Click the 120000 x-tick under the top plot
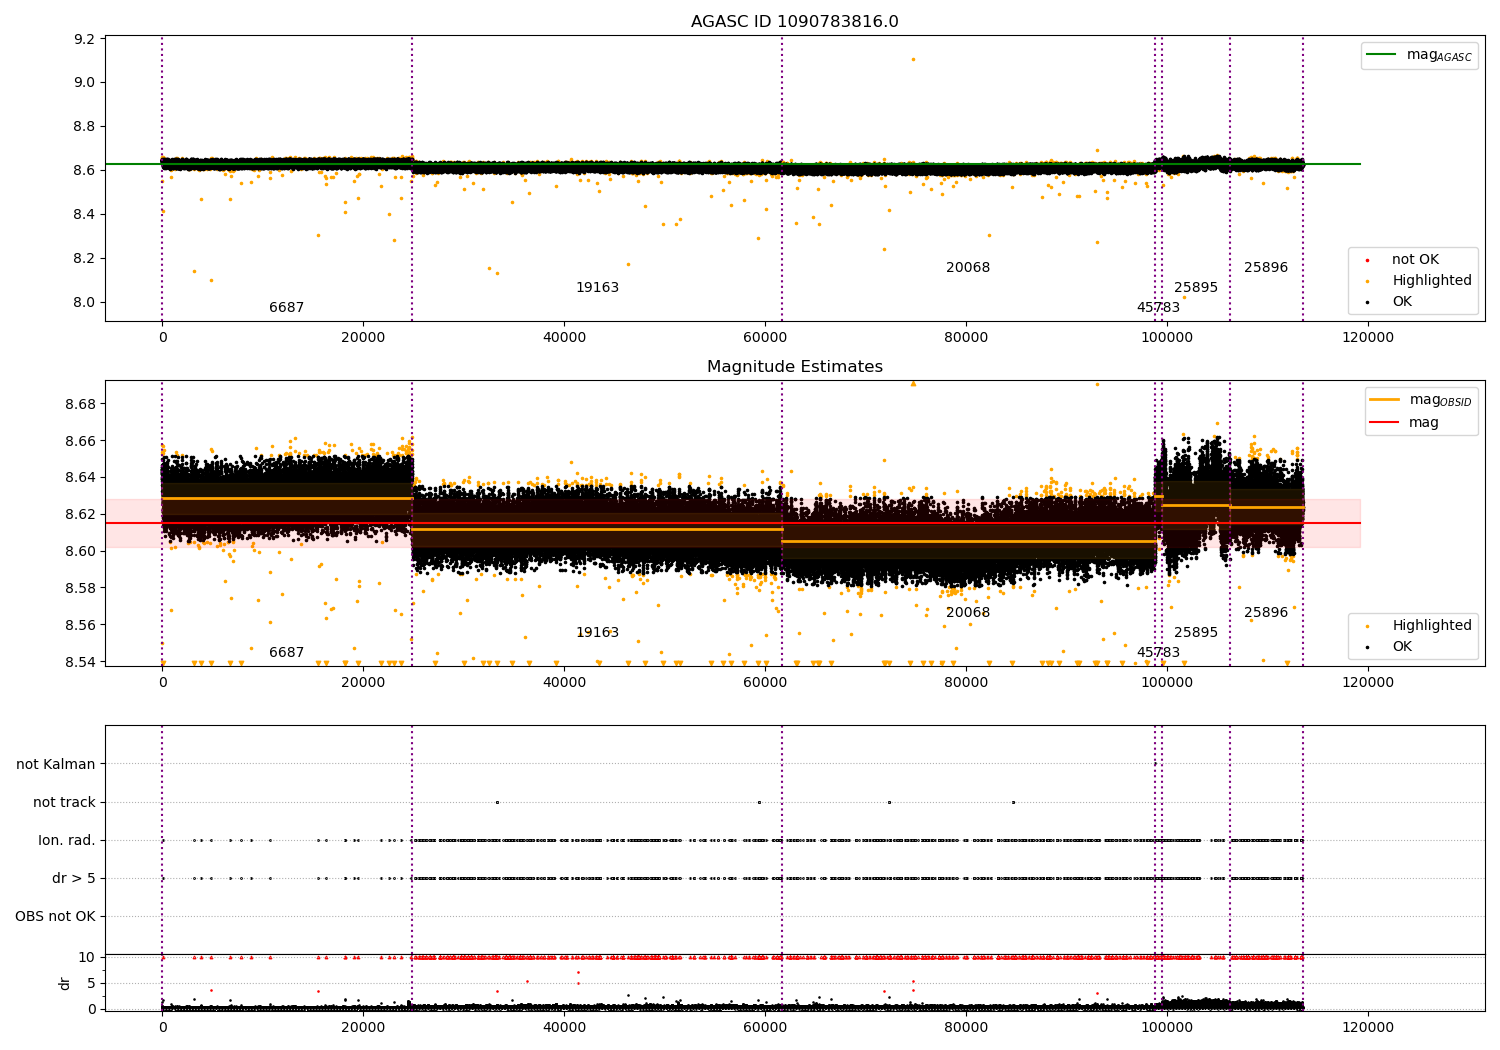The width and height of the screenshot is (1500, 1050). coord(1367,338)
